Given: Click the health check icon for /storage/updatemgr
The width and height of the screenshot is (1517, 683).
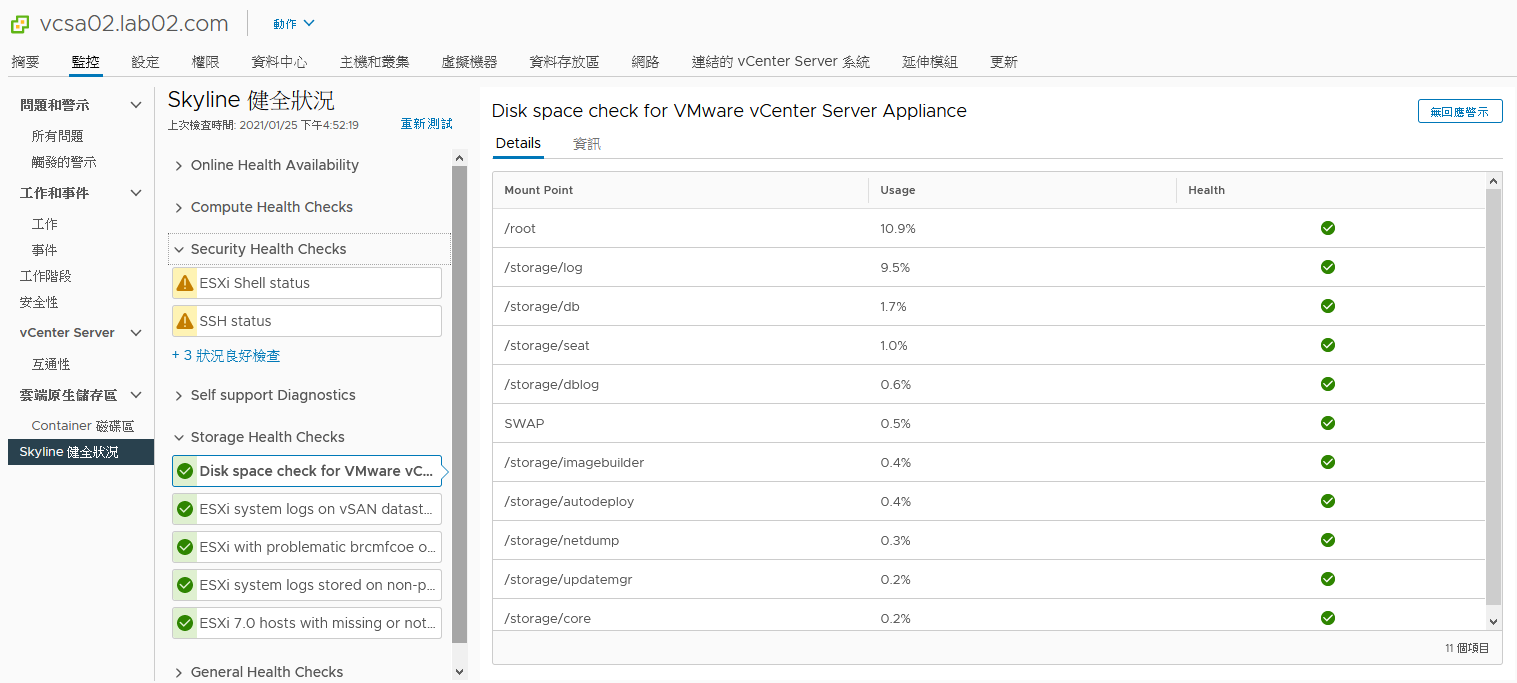Looking at the screenshot, I should pos(1328,579).
